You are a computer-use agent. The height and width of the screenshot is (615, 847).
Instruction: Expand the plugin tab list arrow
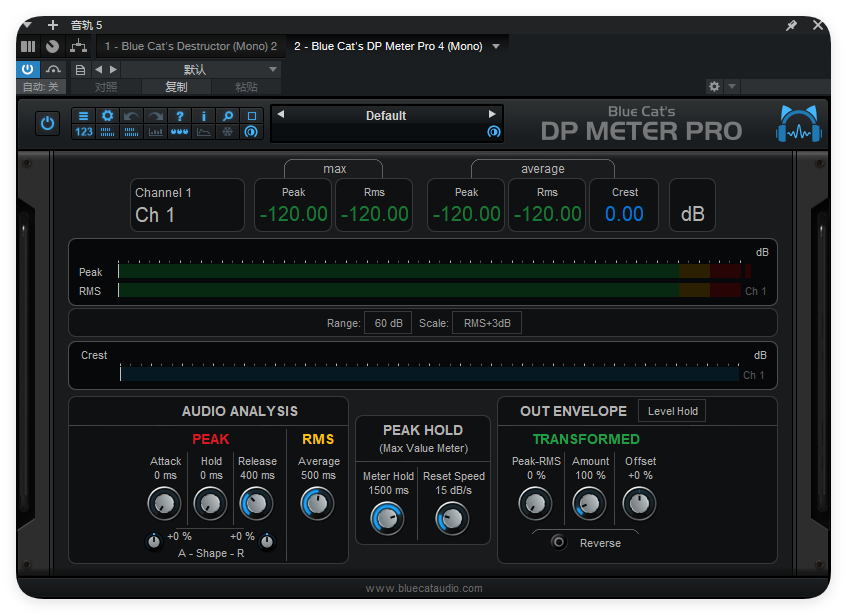coord(496,46)
